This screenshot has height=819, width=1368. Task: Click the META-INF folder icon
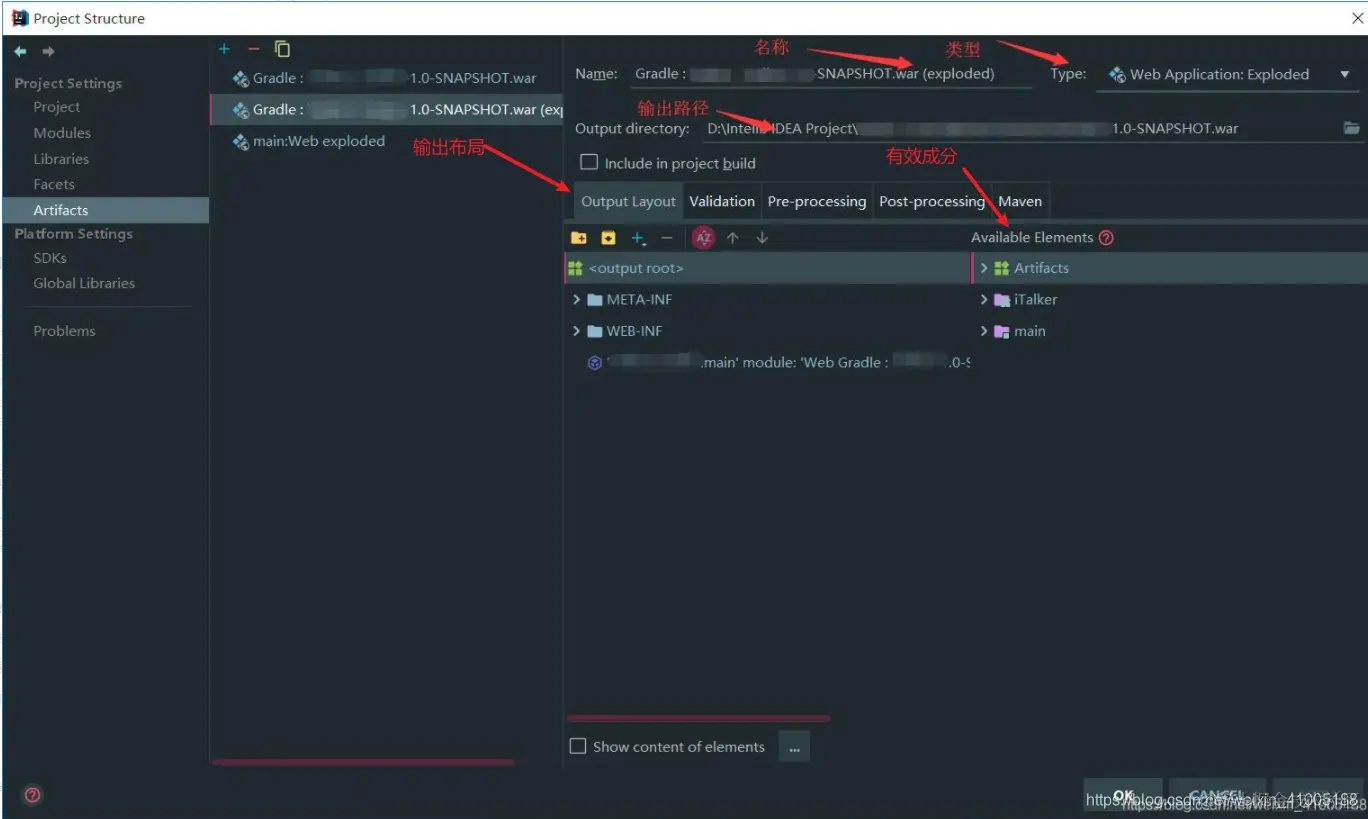[x=595, y=300]
